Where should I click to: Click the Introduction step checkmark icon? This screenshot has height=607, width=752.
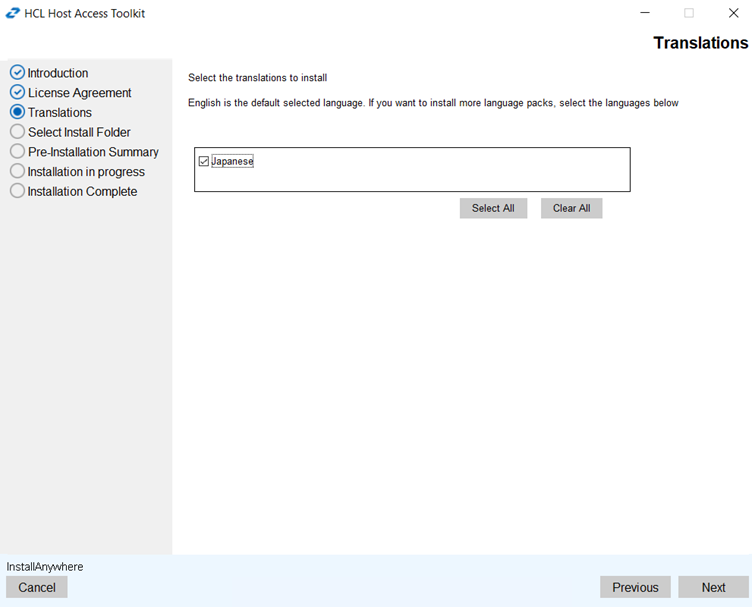tap(17, 72)
